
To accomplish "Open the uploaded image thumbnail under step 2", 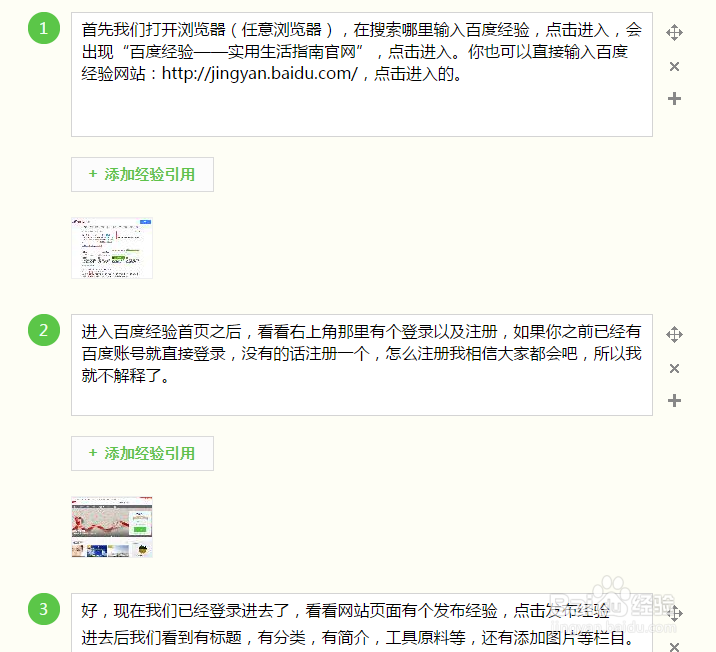I will 112,527.
